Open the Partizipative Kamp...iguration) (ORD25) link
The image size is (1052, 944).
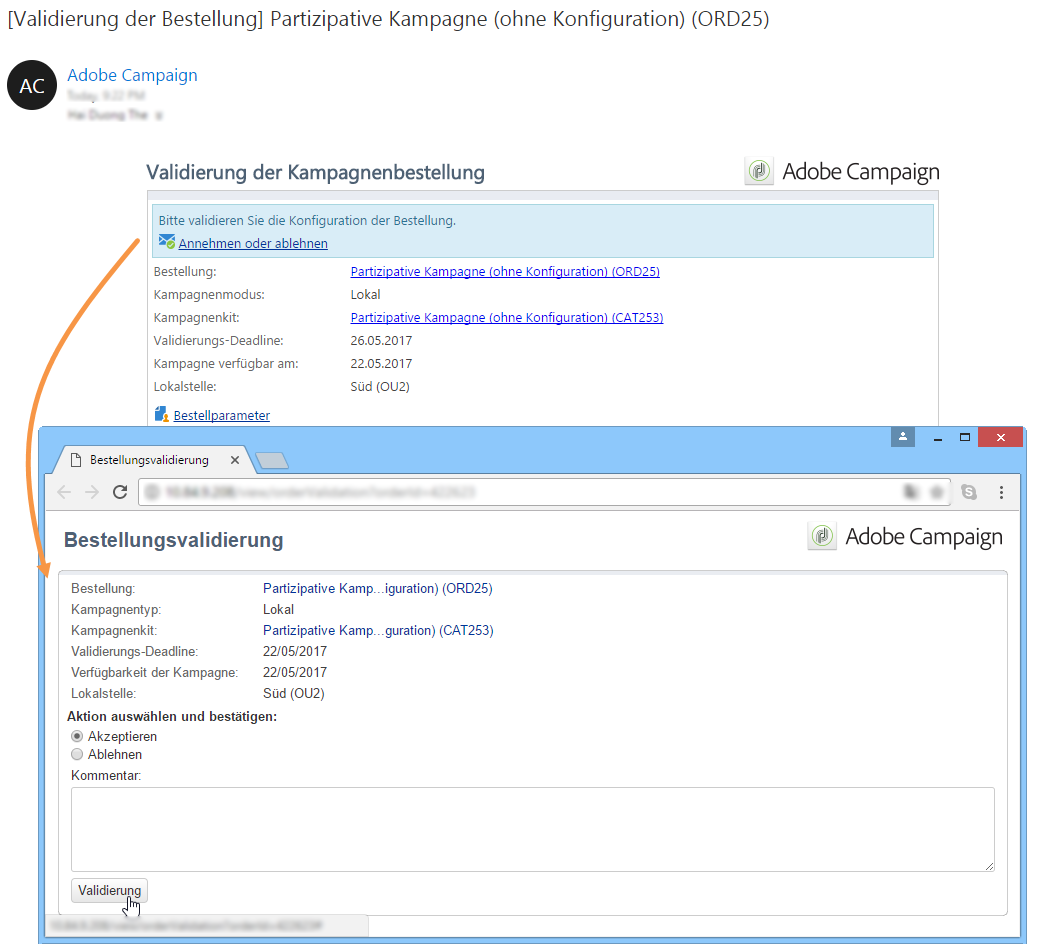(x=378, y=588)
